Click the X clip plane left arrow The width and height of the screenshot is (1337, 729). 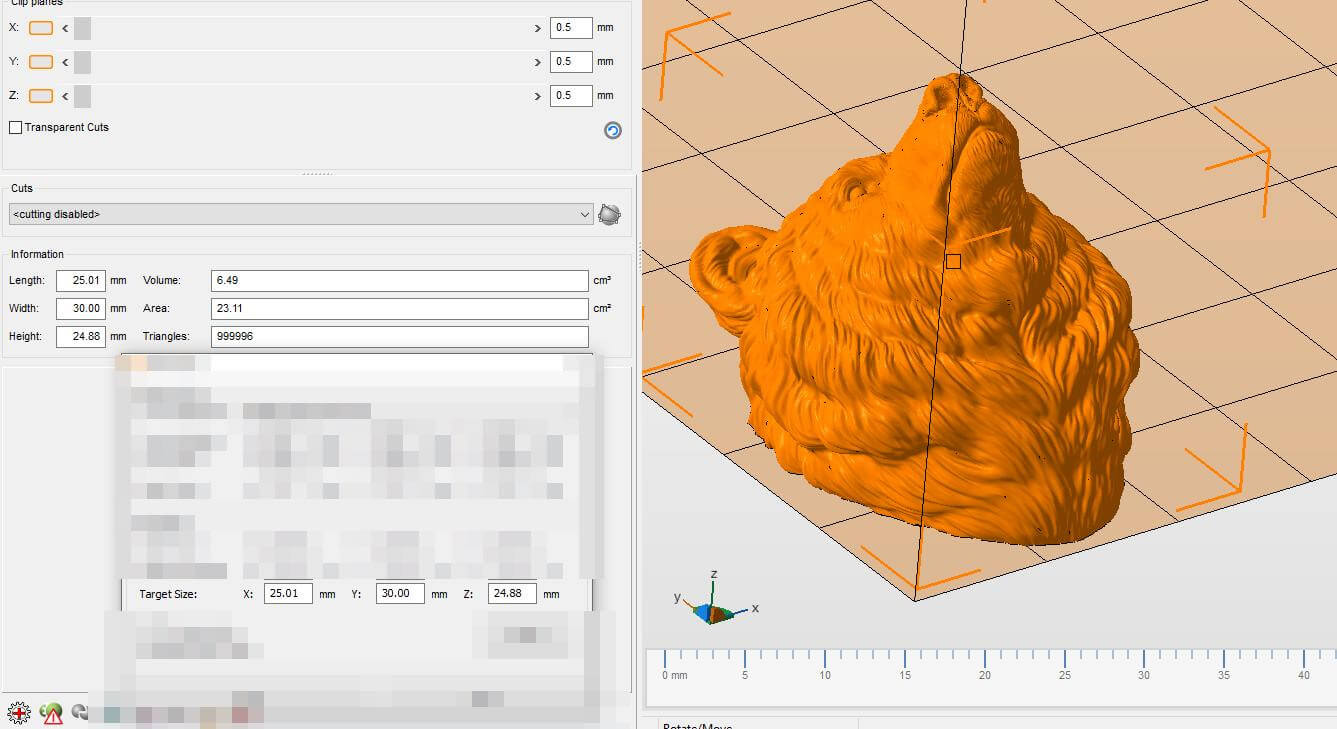coord(65,28)
